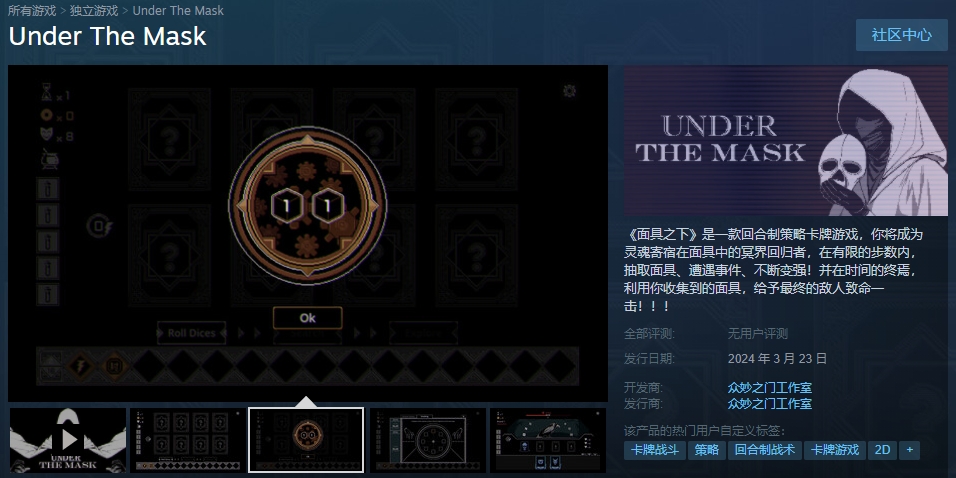Screen dimensions: 956x478
Task: Open the Under The Mask breadcrumb link
Action: (x=178, y=10)
